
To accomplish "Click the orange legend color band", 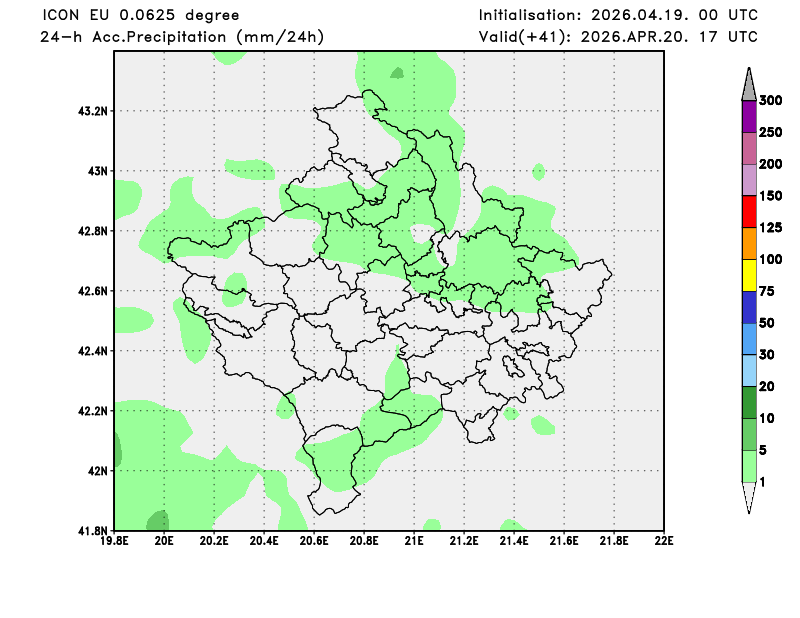I will [x=748, y=243].
